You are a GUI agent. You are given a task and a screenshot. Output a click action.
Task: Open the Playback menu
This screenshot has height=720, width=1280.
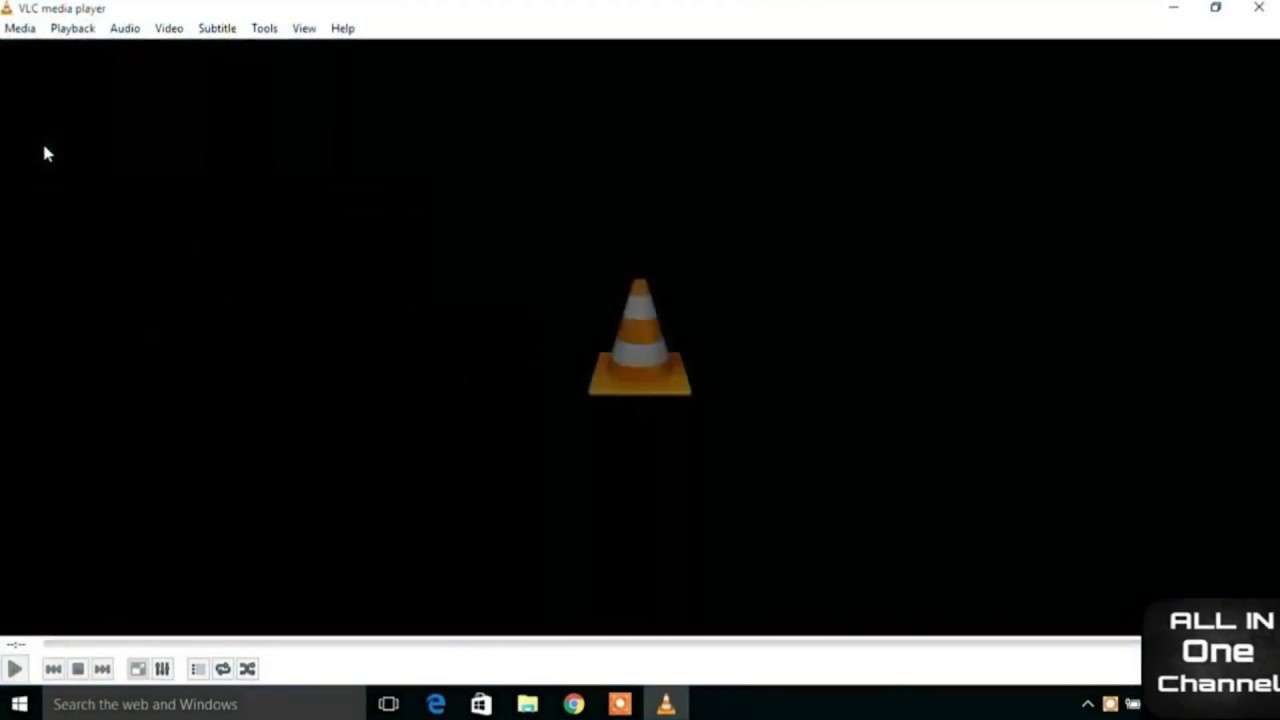click(x=73, y=28)
